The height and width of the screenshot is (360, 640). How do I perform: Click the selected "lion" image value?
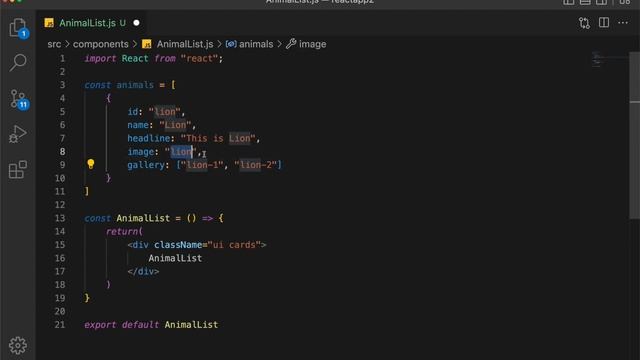point(181,152)
